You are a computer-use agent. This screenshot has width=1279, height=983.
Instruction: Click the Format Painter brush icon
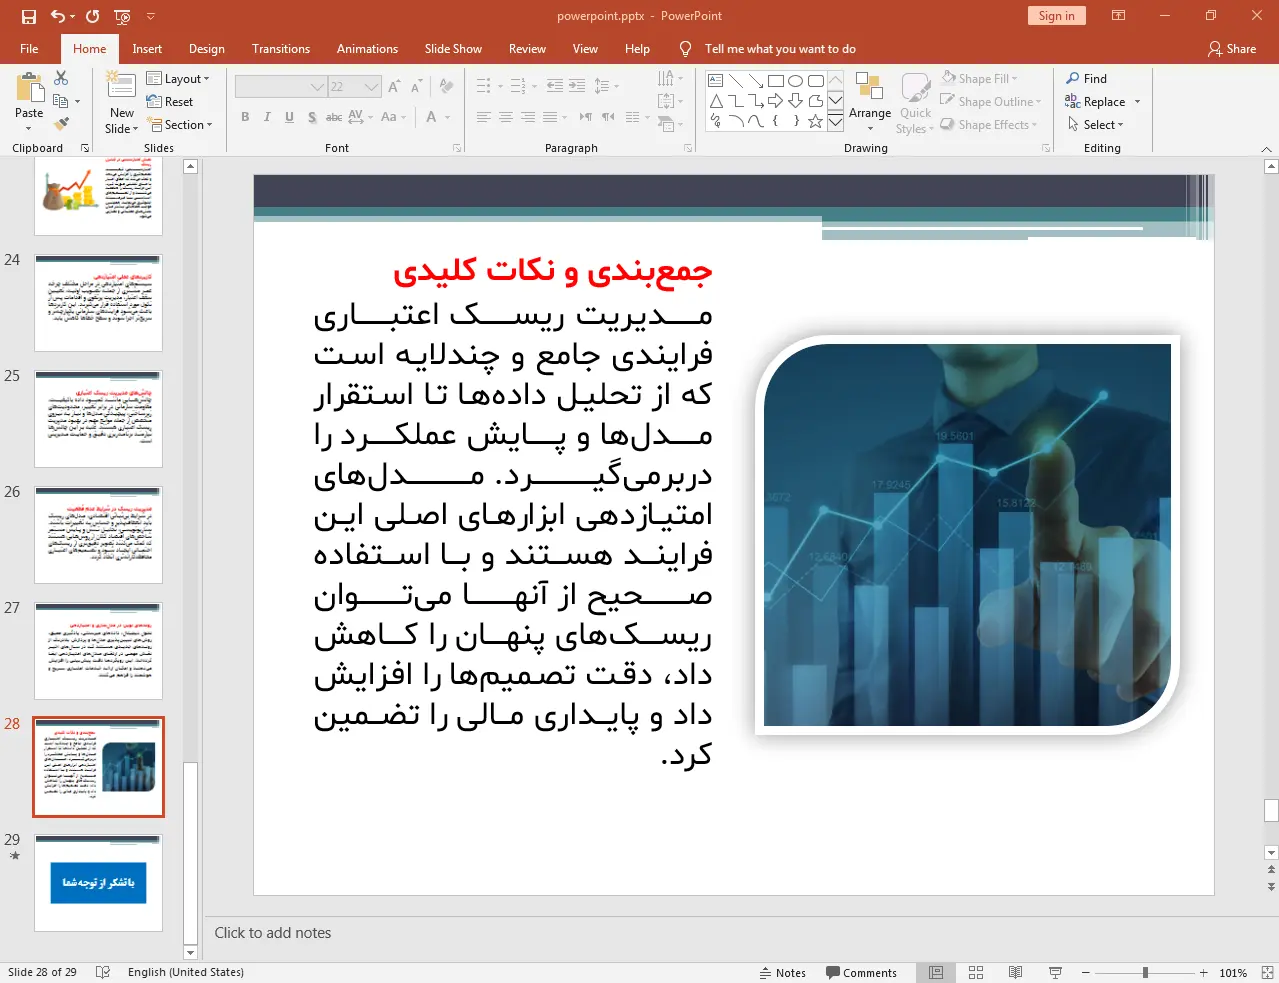pyautogui.click(x=61, y=124)
